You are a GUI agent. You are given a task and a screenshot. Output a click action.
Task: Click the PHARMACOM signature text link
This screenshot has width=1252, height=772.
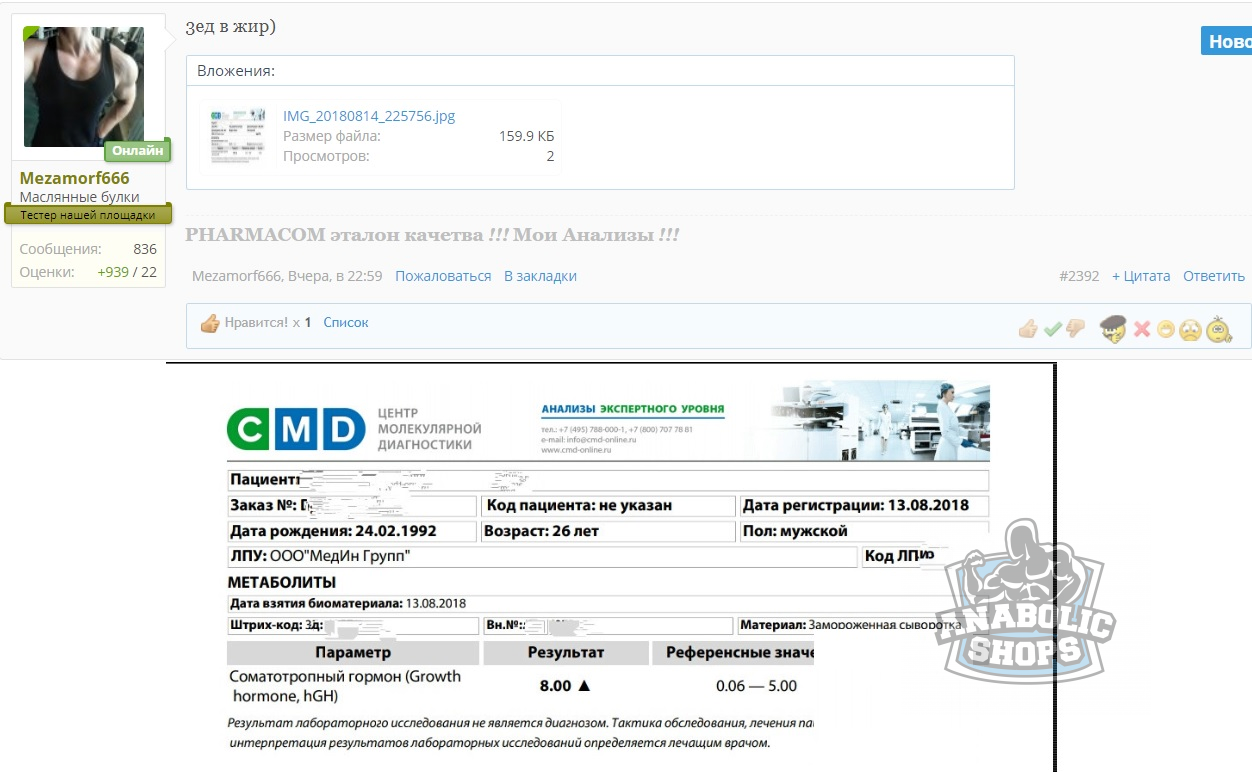click(x=432, y=235)
